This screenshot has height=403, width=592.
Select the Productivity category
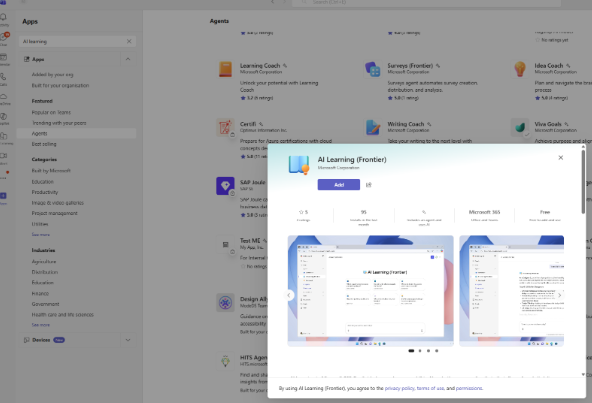pos(45,192)
